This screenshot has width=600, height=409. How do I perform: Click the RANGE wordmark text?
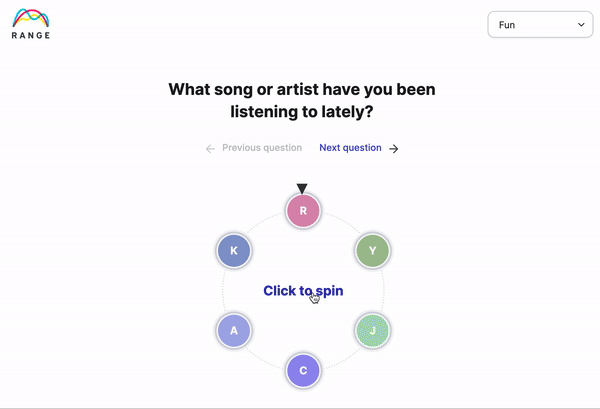point(31,36)
